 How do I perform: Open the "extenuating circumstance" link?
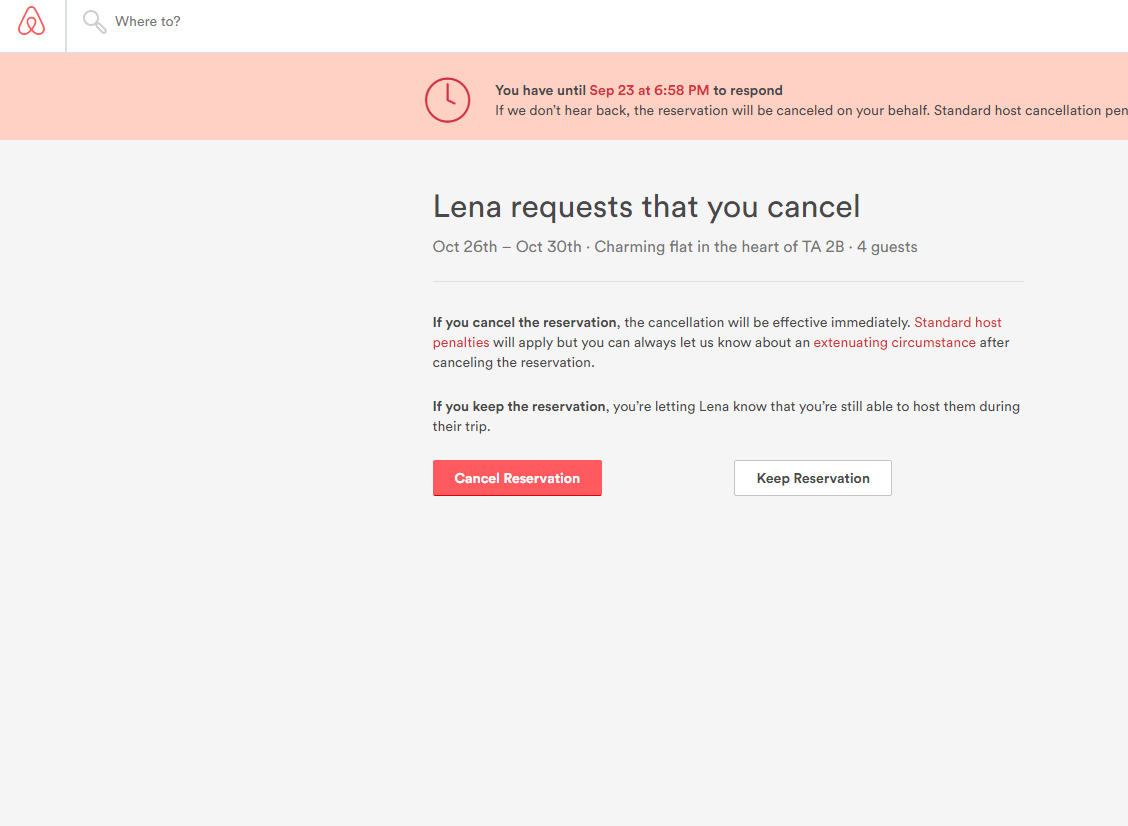click(x=894, y=343)
